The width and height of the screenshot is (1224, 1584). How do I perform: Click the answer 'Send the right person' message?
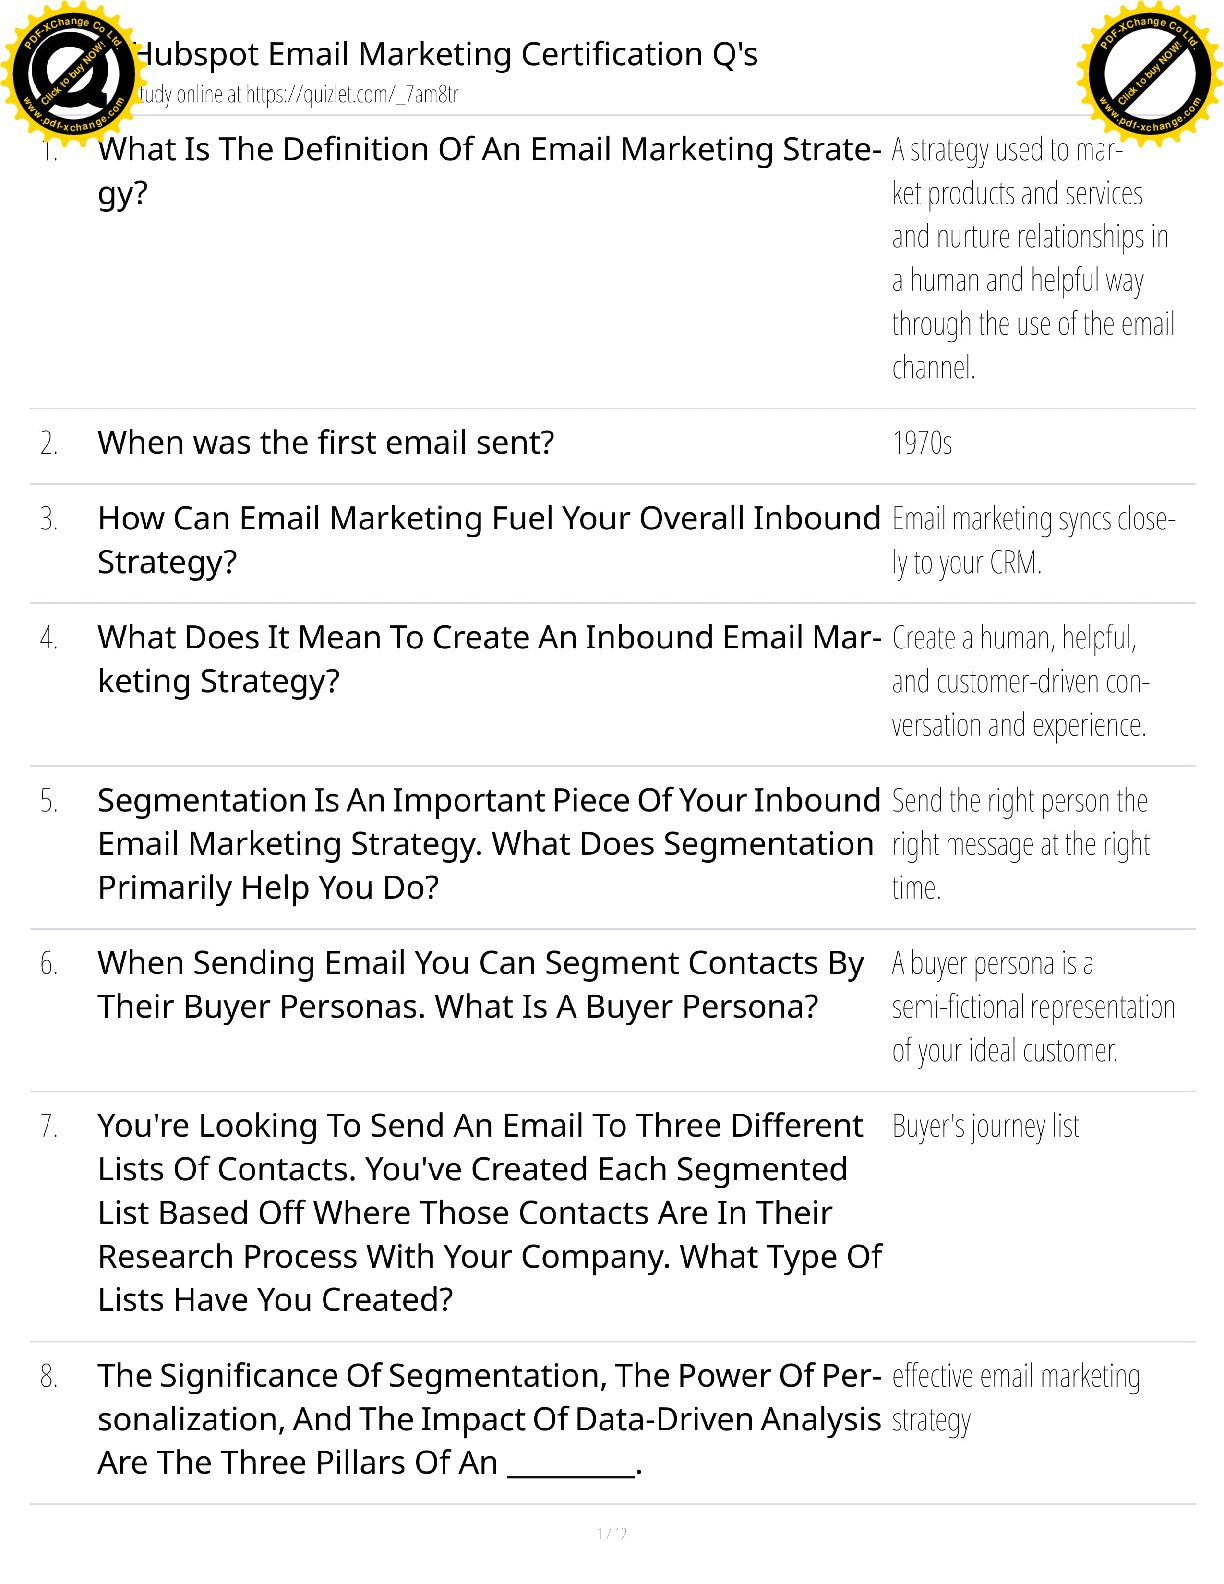point(1020,844)
